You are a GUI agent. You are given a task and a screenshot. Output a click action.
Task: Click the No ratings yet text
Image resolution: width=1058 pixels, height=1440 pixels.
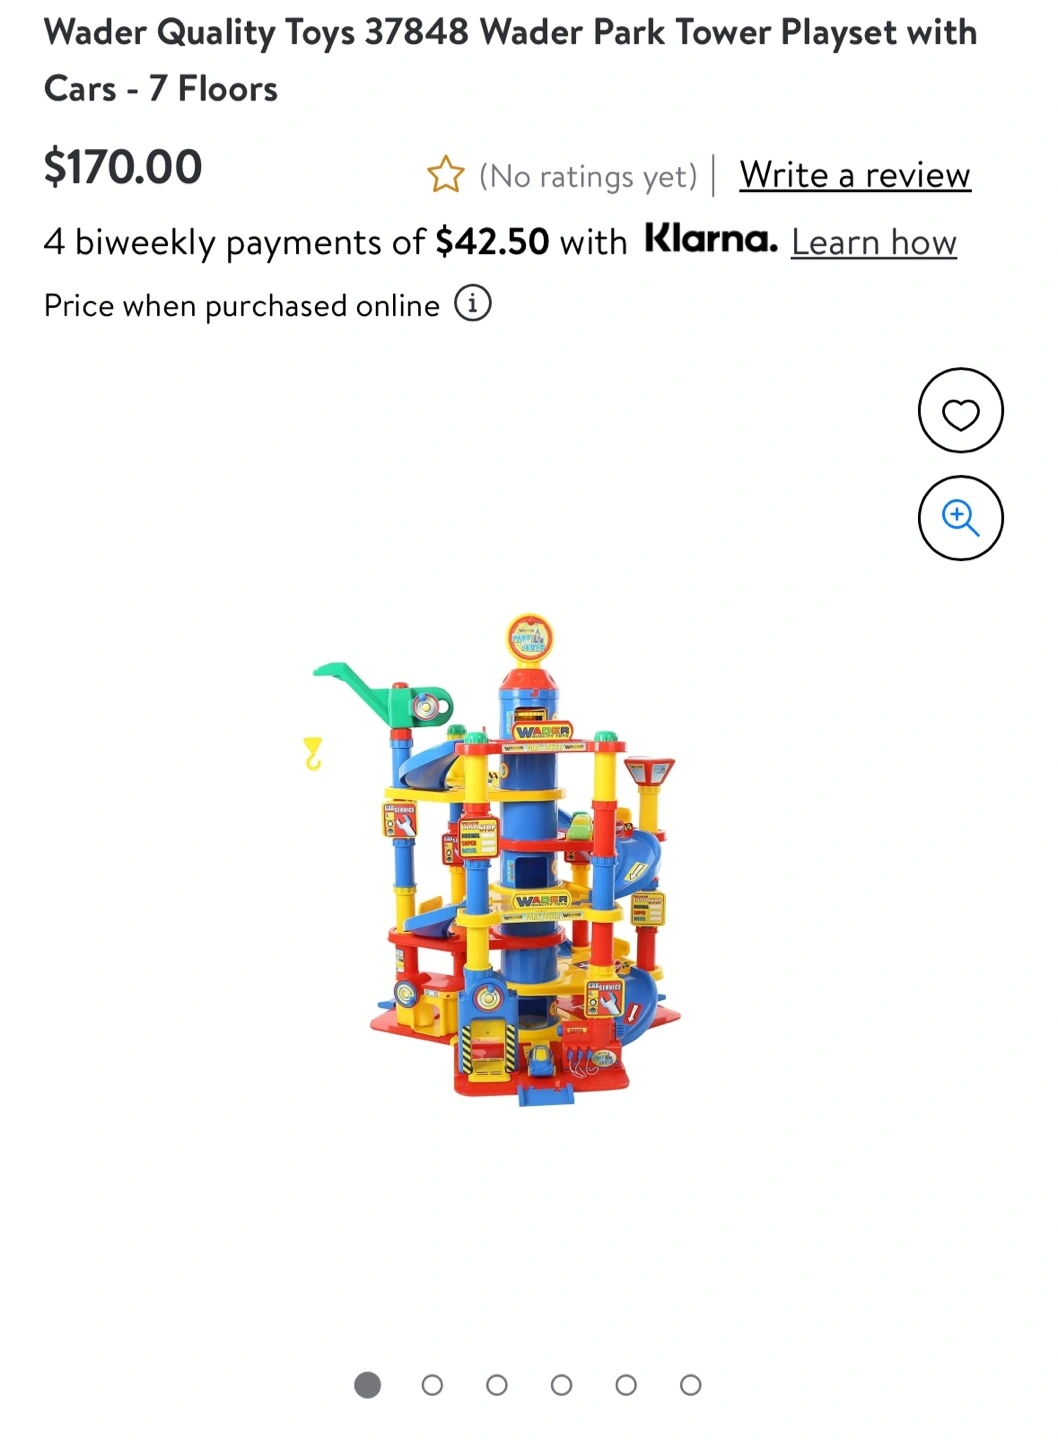(x=588, y=177)
